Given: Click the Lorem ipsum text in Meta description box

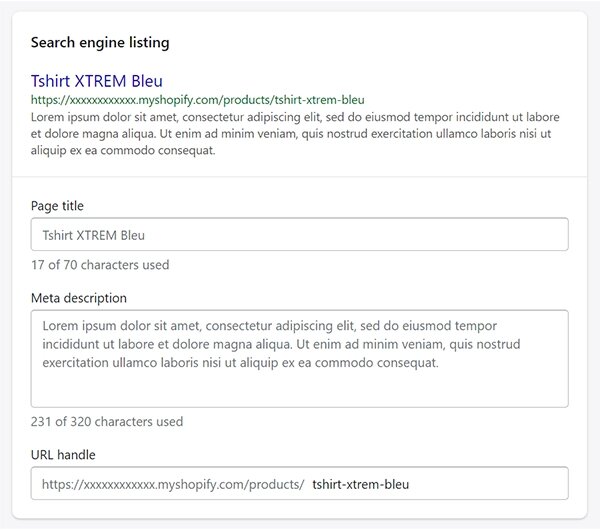Looking at the screenshot, I should pyautogui.click(x=281, y=344).
